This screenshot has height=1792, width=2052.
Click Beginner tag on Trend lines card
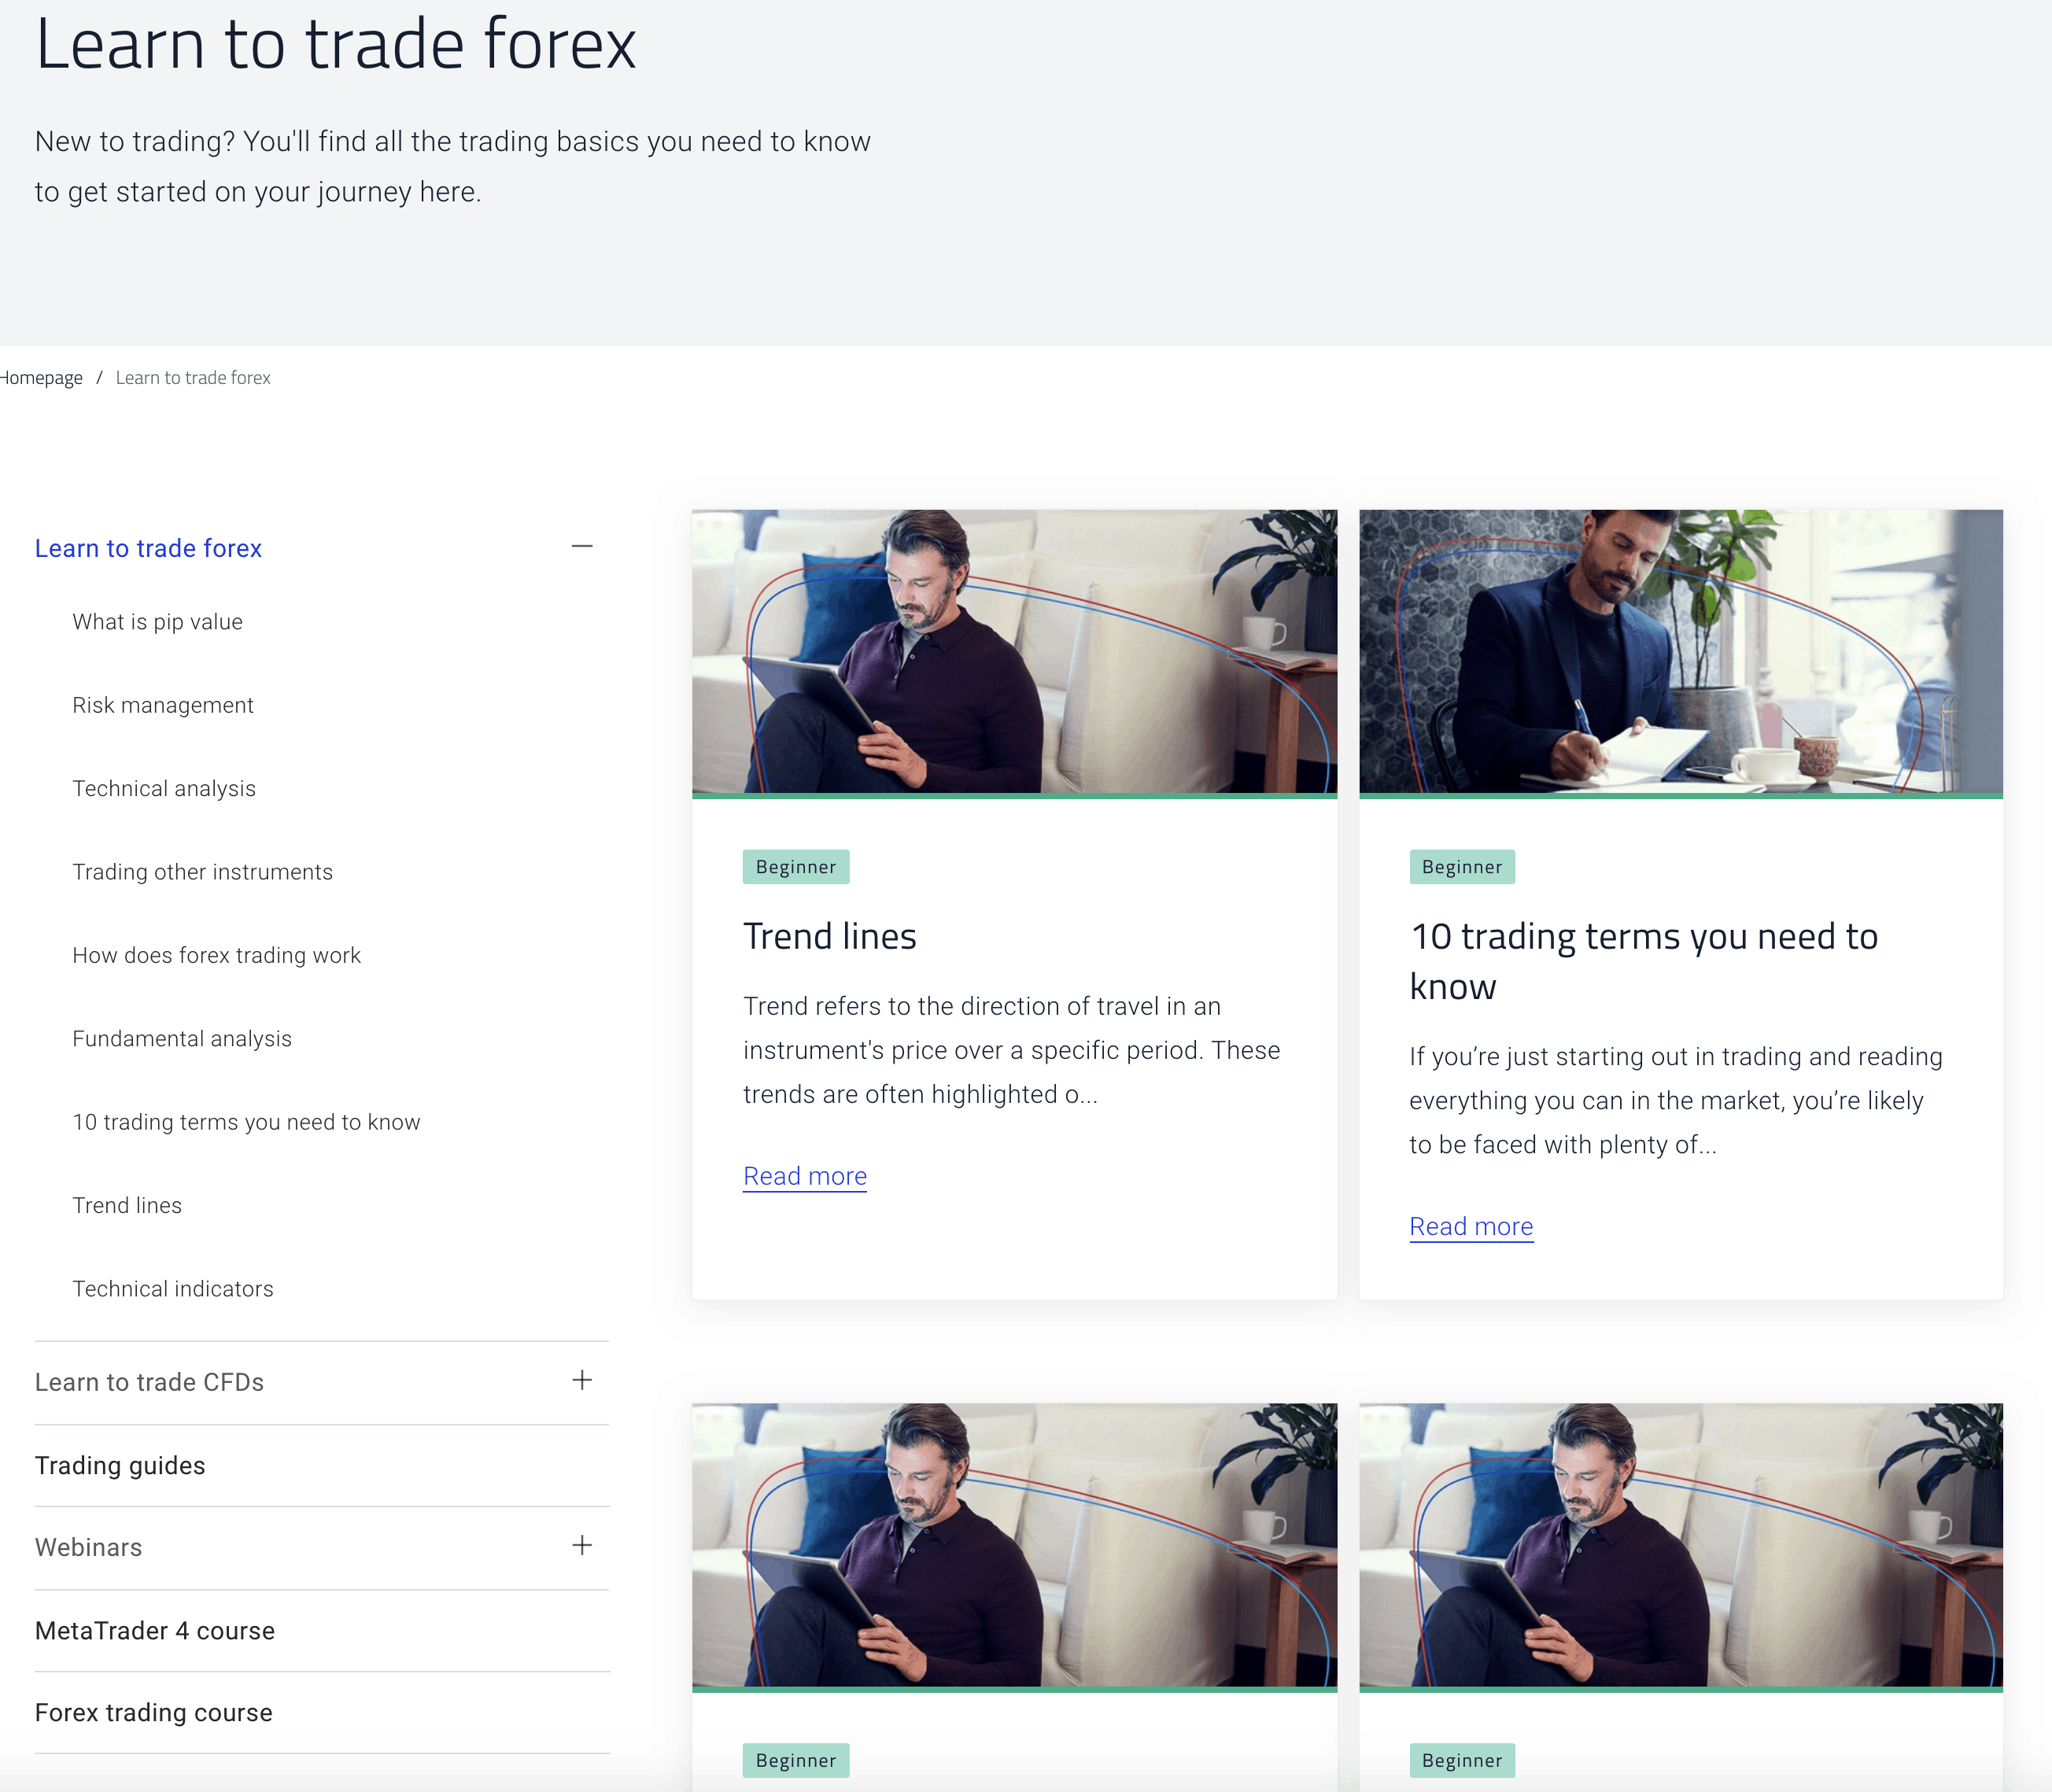tap(796, 867)
